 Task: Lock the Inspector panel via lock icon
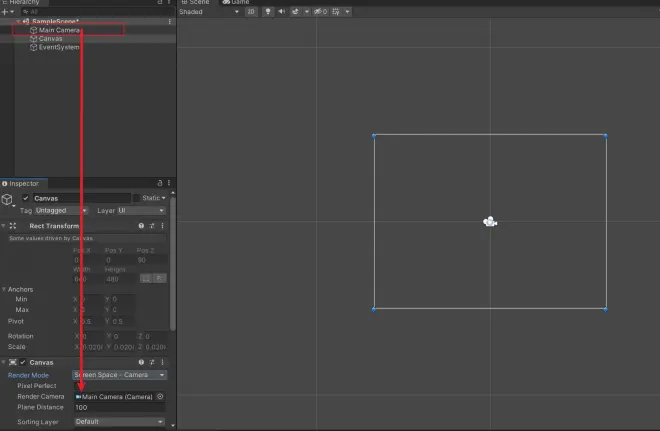[x=160, y=183]
